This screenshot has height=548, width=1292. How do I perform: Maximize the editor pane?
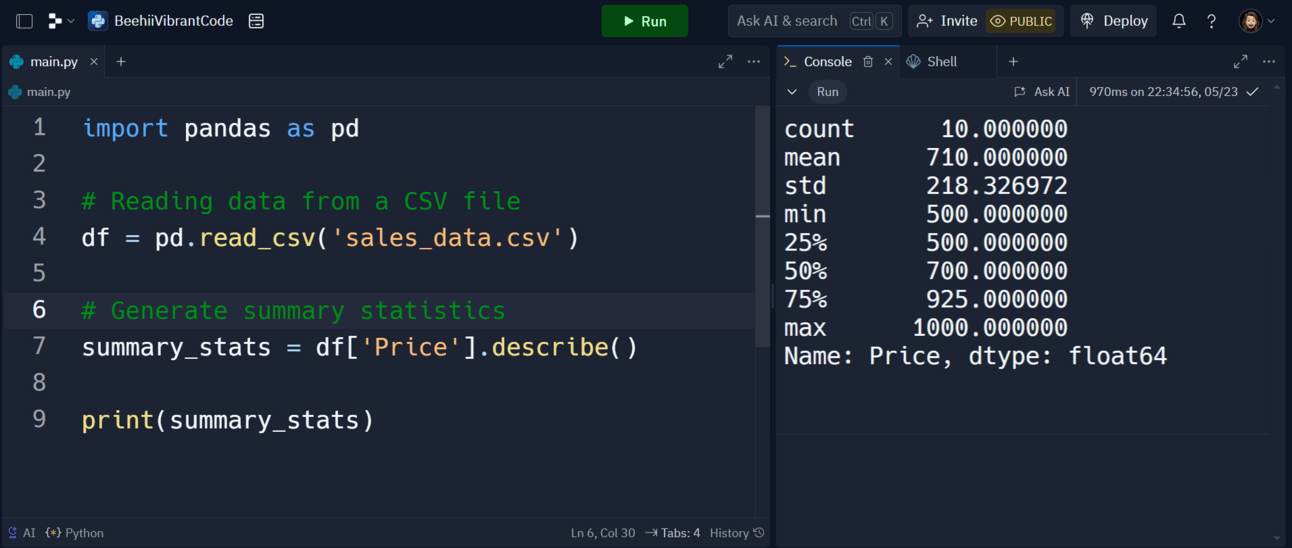pyautogui.click(x=725, y=61)
